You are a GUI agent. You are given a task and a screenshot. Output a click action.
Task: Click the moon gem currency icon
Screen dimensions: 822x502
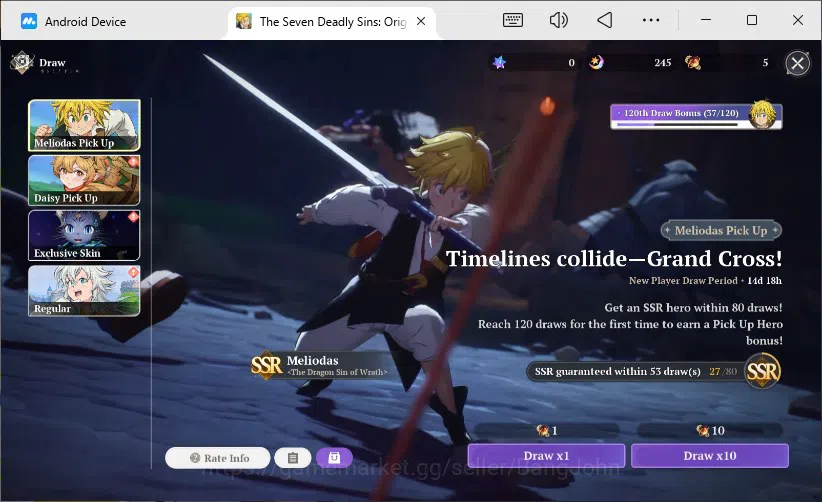click(596, 63)
